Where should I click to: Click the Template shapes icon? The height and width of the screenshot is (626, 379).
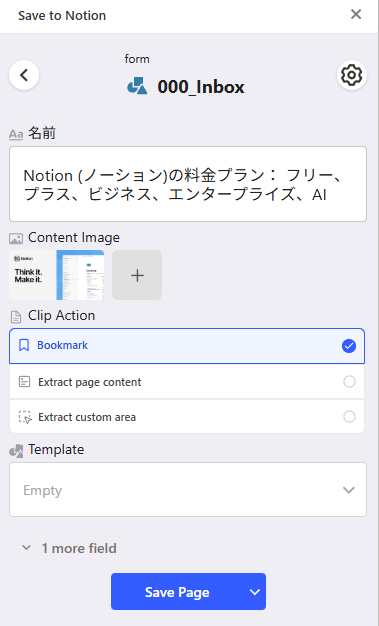16,451
